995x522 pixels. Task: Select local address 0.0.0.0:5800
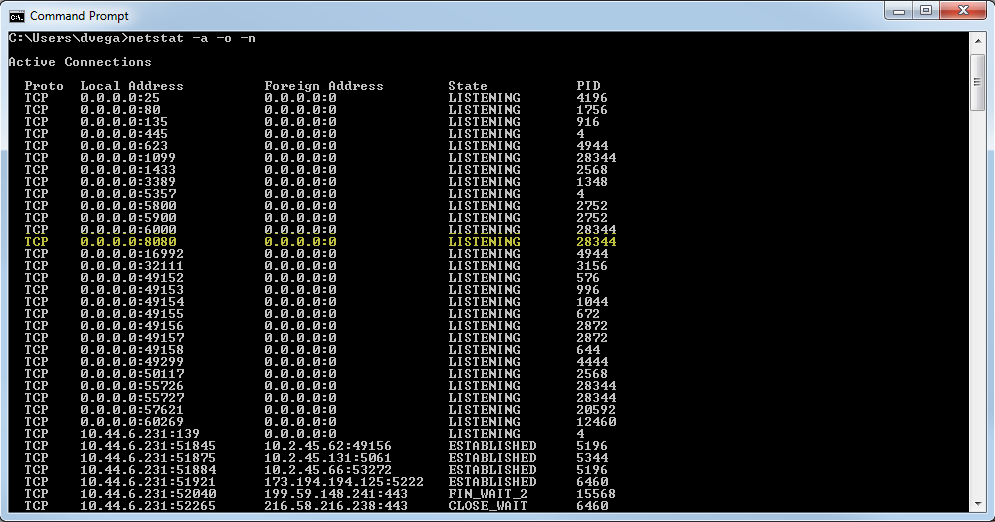coord(128,206)
